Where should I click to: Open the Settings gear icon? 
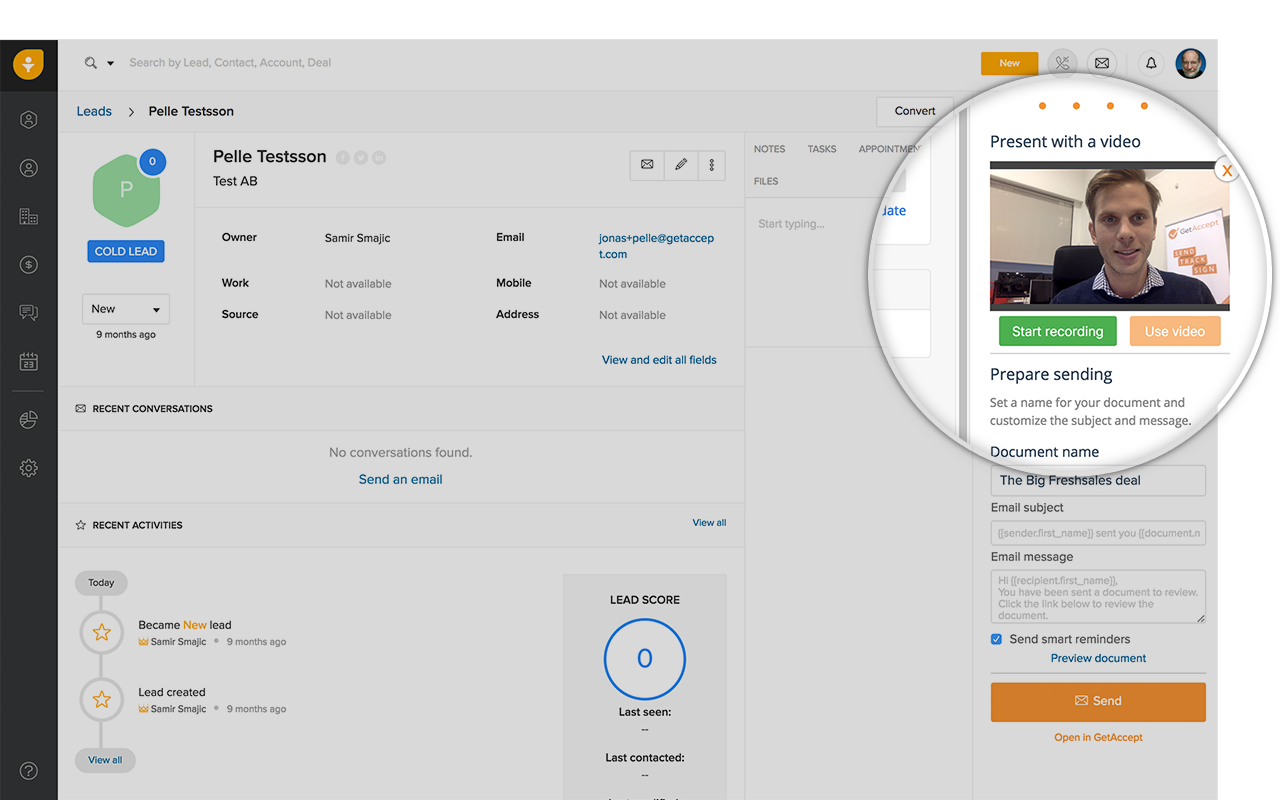point(28,468)
